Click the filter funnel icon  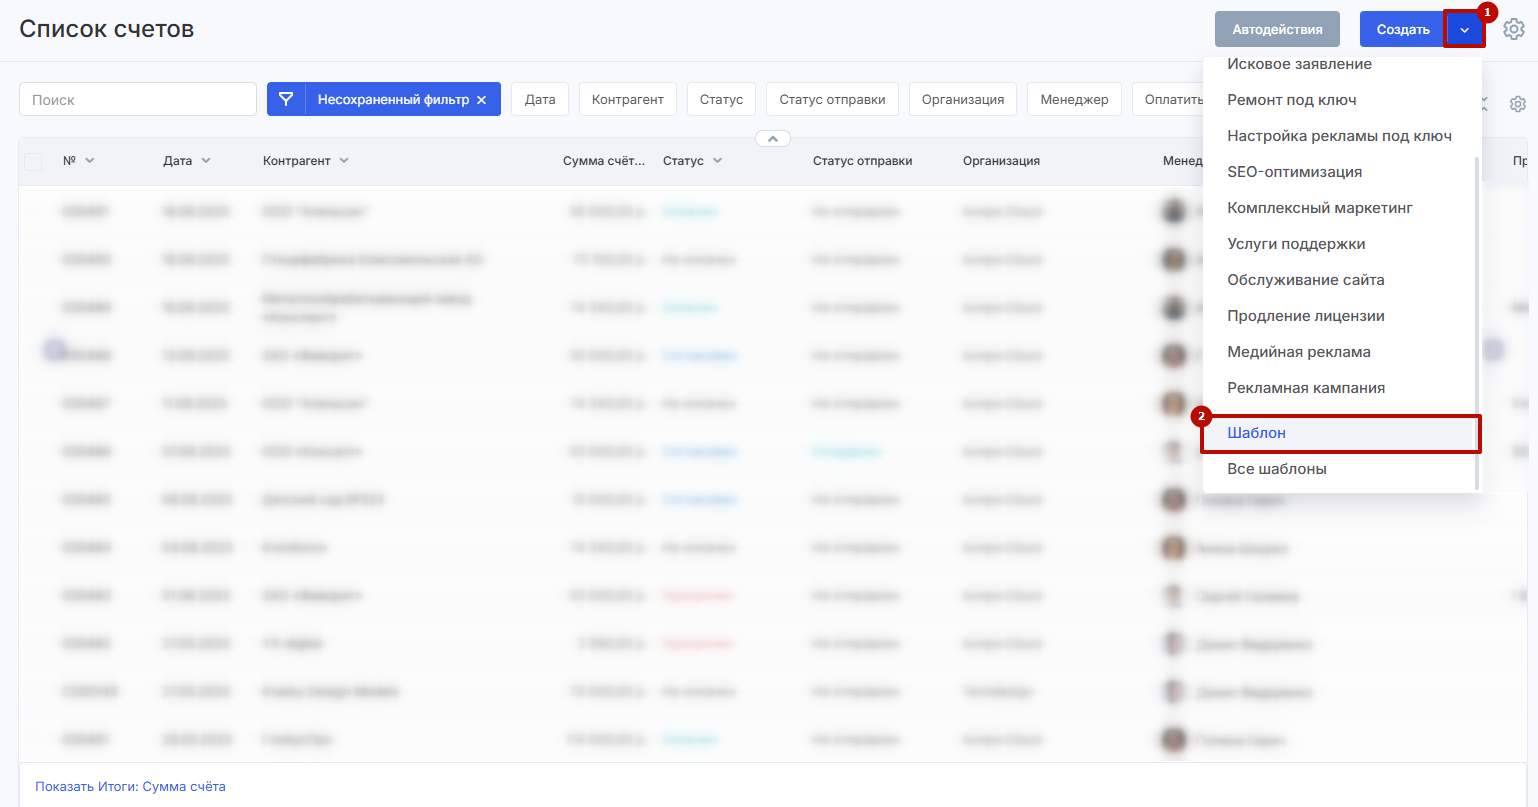[x=286, y=100]
